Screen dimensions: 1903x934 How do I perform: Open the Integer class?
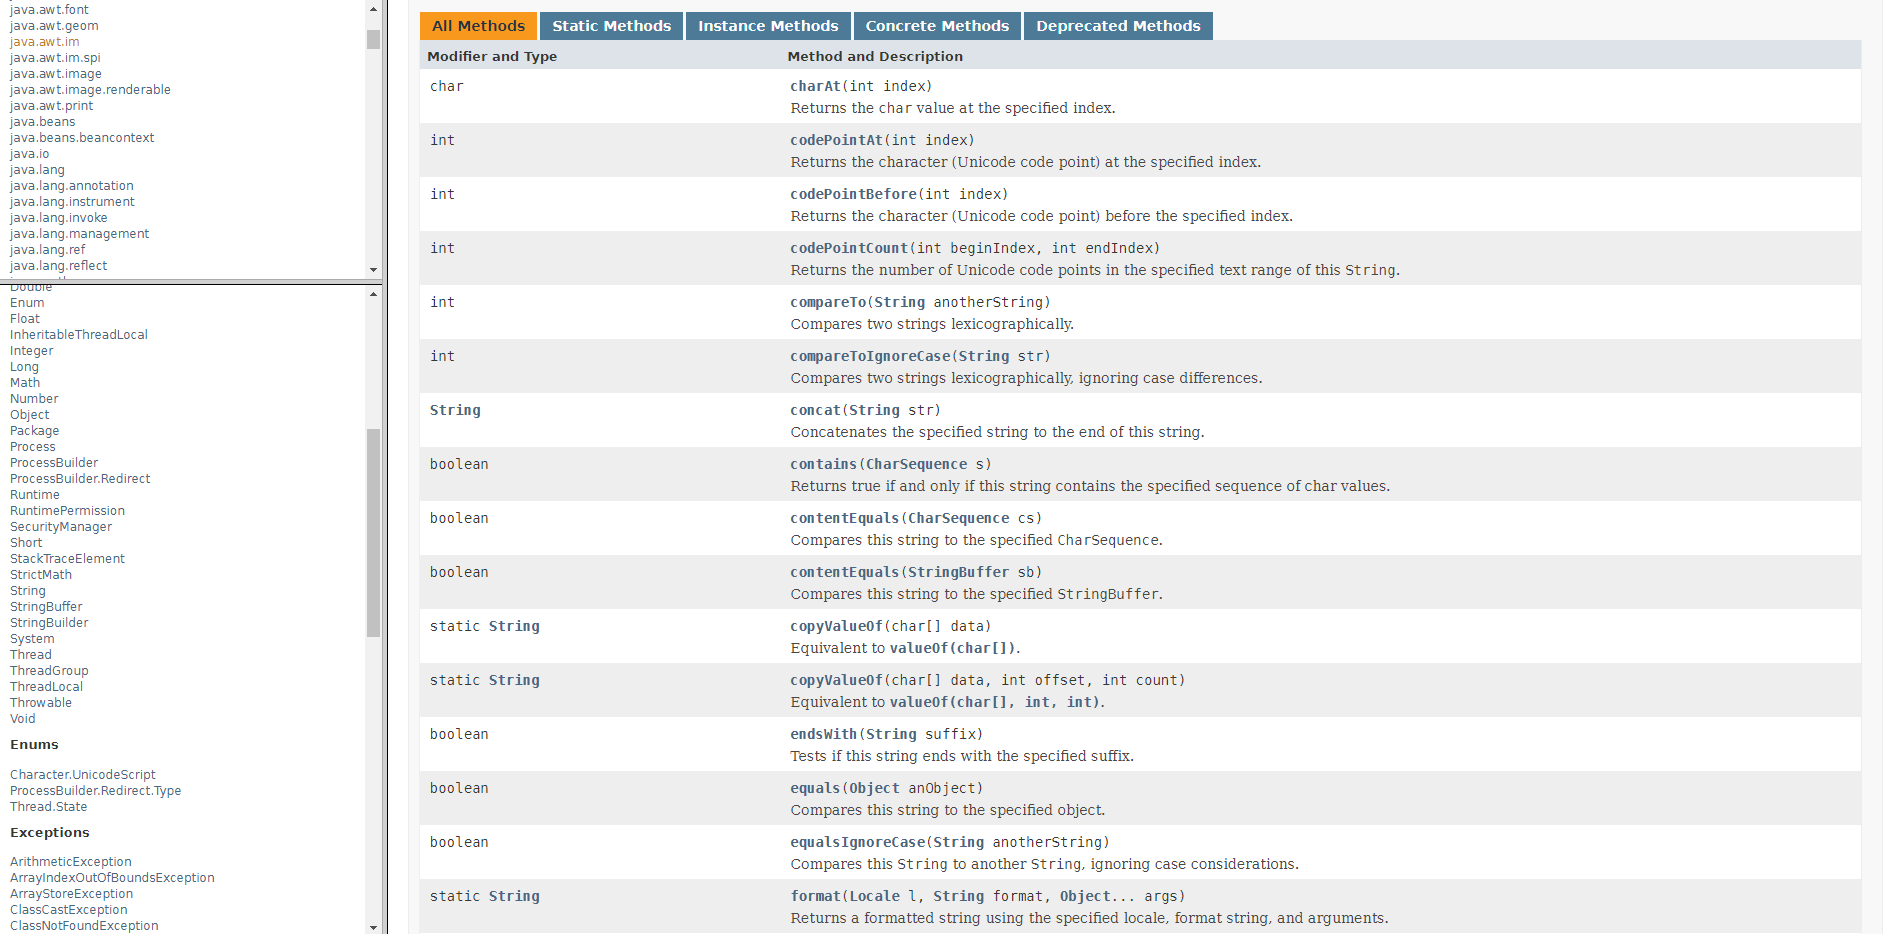(32, 351)
